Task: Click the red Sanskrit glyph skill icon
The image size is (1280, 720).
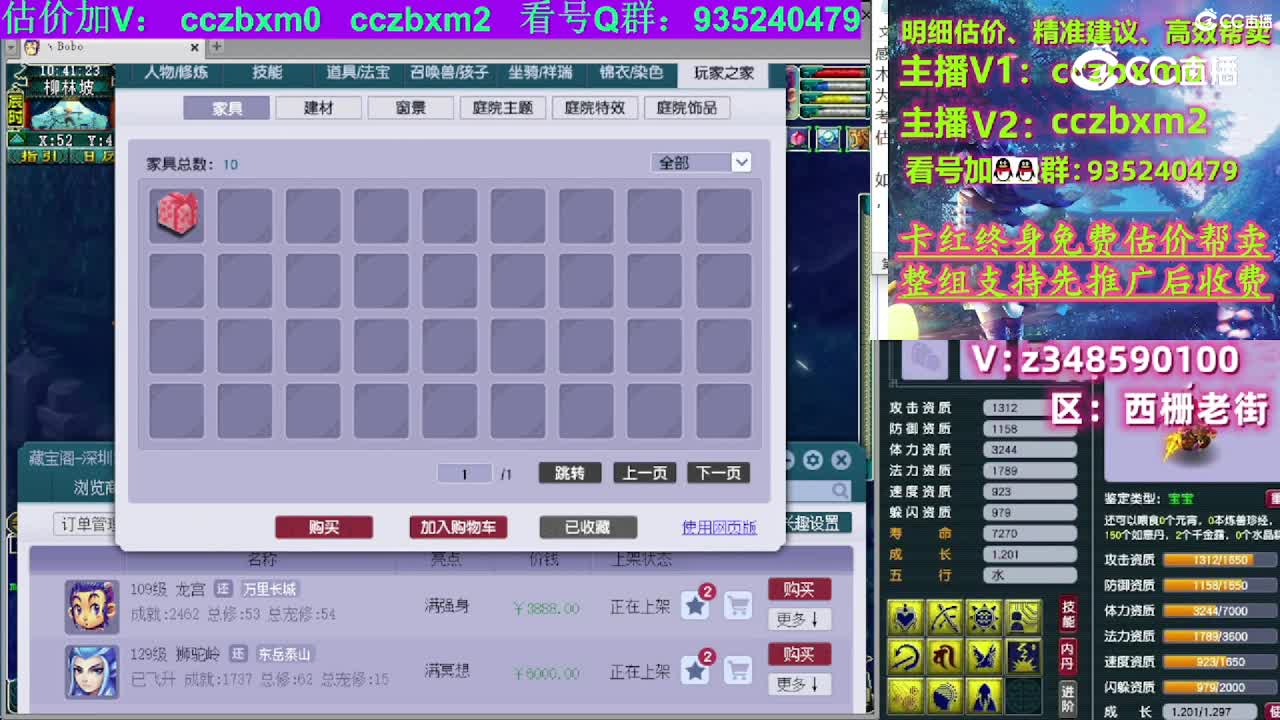Action: [944, 657]
